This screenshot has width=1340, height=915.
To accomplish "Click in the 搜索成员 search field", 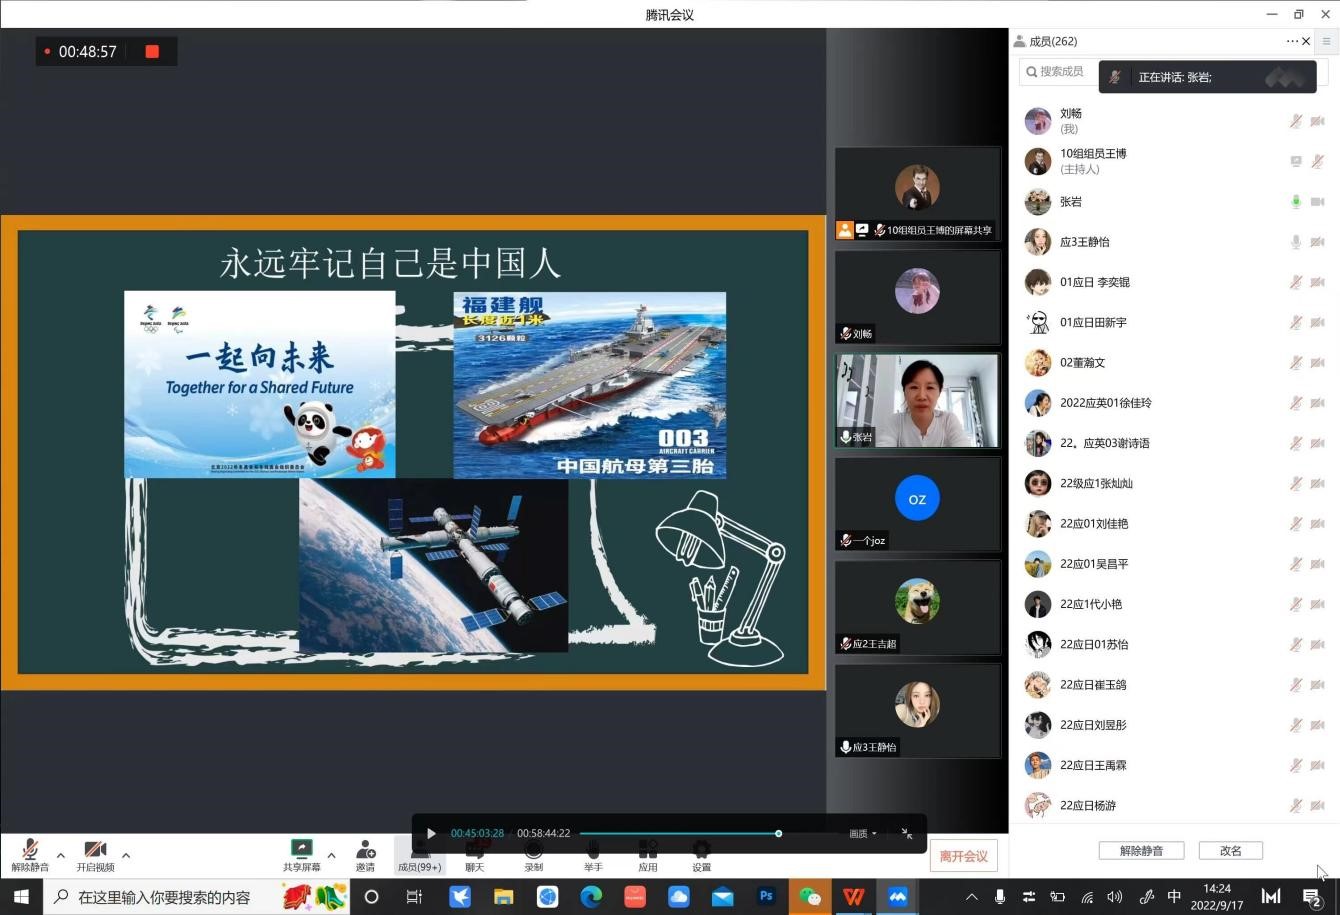I will (x=1058, y=71).
